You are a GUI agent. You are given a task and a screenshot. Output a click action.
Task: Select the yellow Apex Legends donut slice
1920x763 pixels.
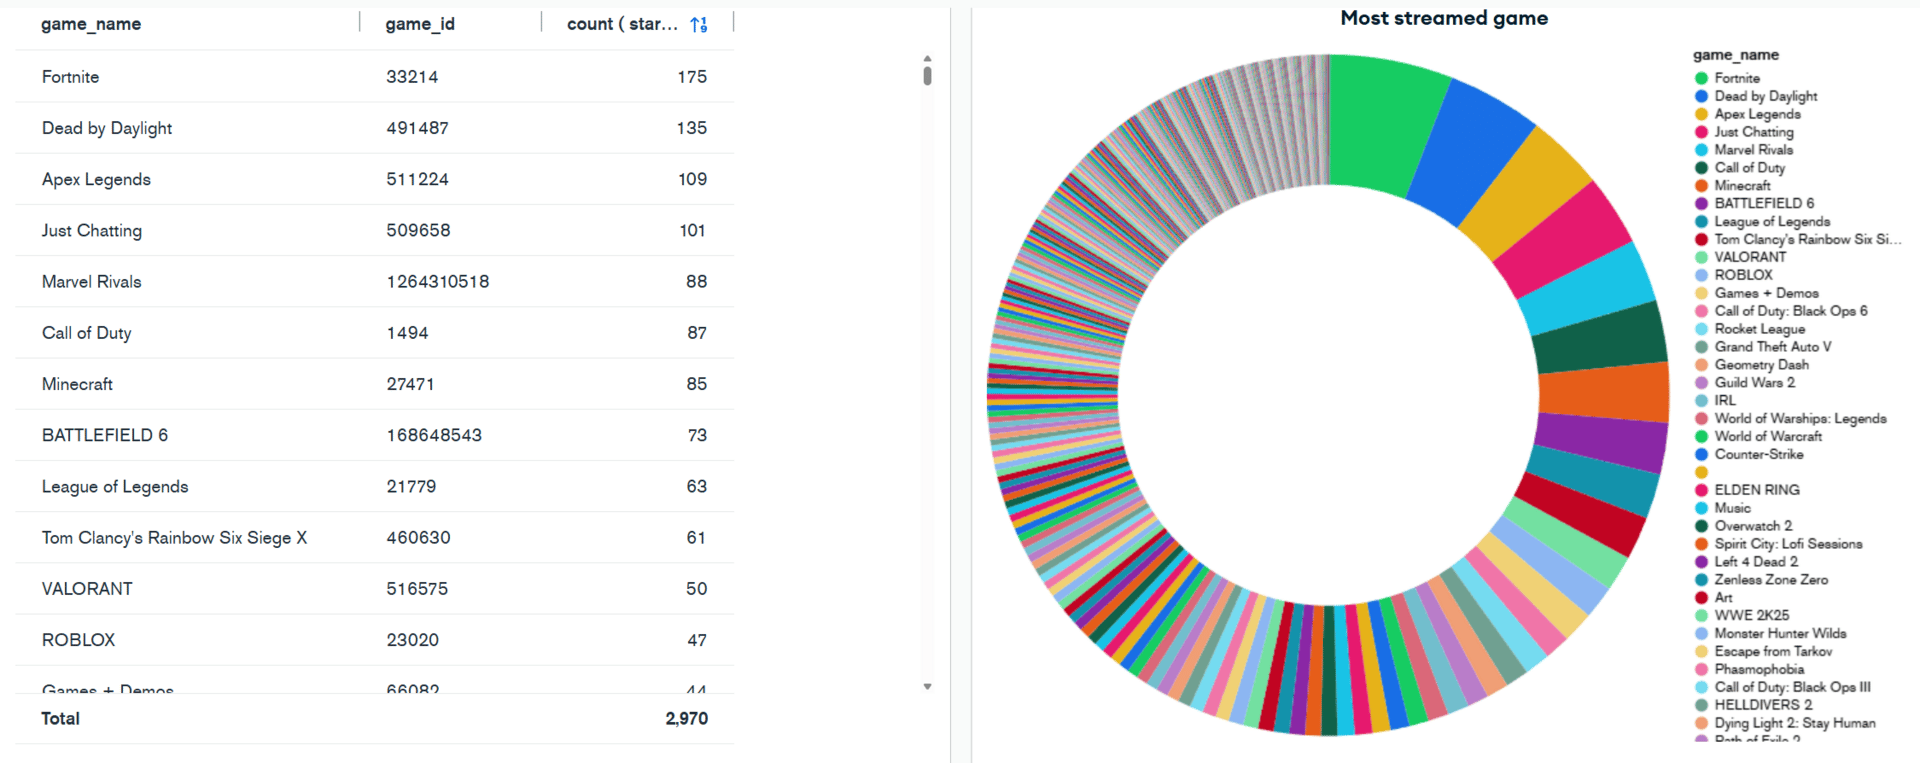pyautogui.click(x=1525, y=193)
